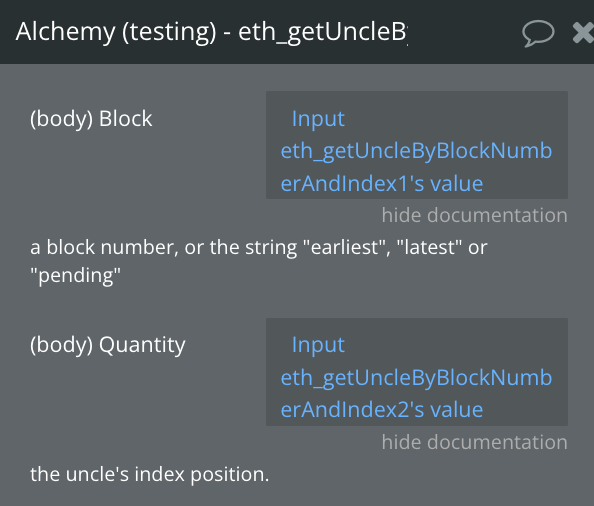594x506 pixels.
Task: Hide documentation for the Block parameter
Action: [474, 215]
